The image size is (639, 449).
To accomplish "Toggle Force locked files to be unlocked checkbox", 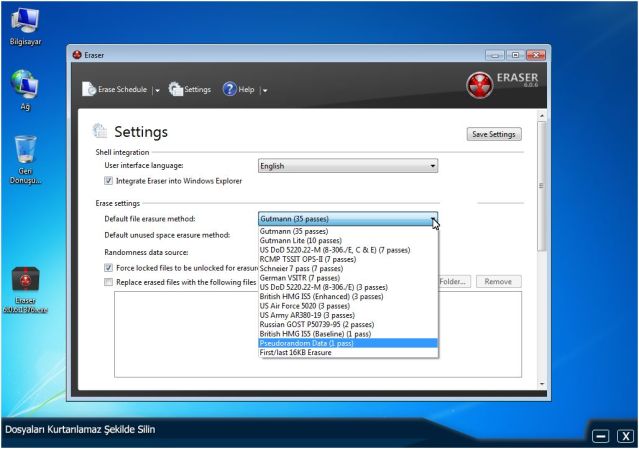I will click(108, 268).
